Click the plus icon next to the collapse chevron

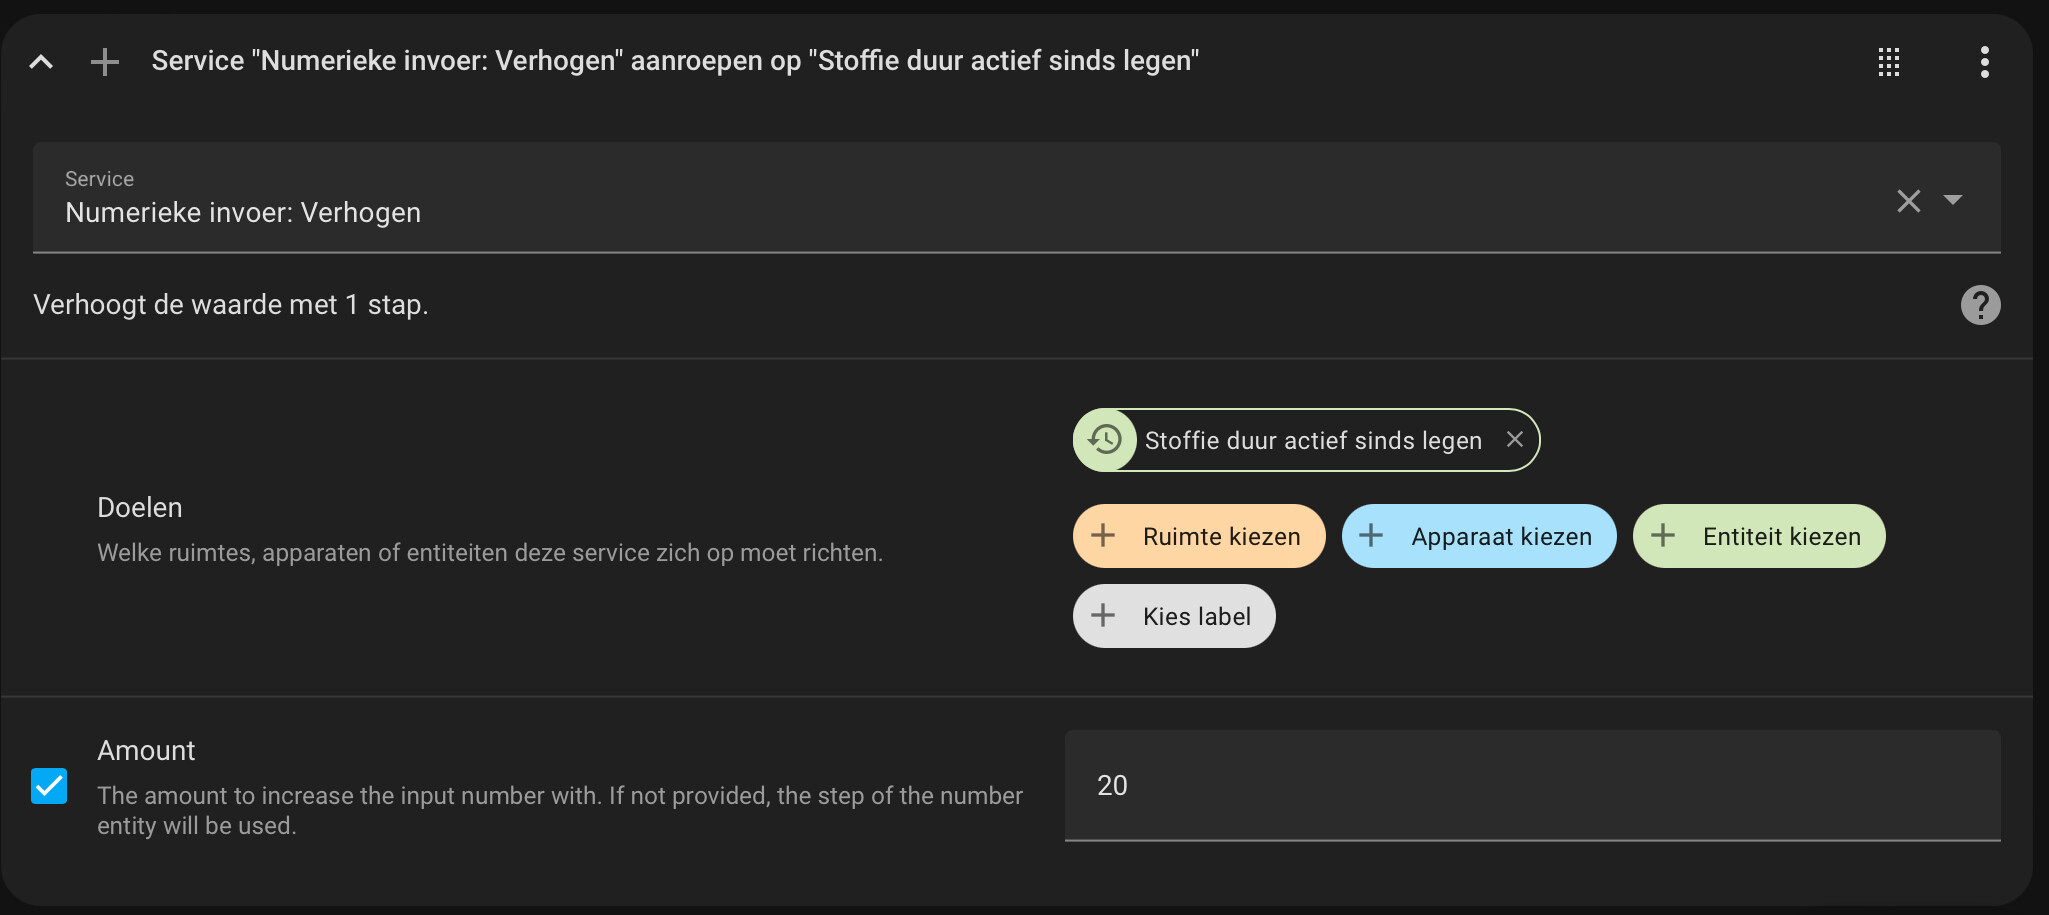(104, 61)
